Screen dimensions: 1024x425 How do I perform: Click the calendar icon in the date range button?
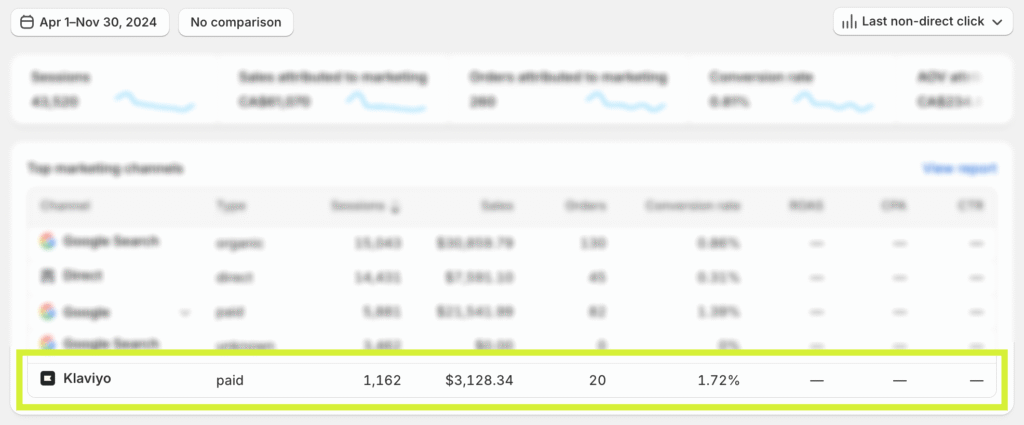coord(27,22)
